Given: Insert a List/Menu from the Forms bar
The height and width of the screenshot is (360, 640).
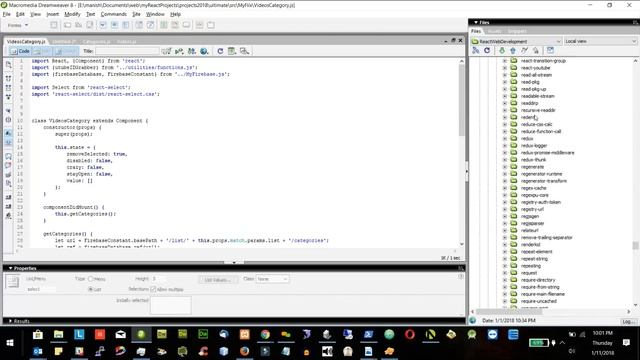Looking at the screenshot, I should (139, 25).
